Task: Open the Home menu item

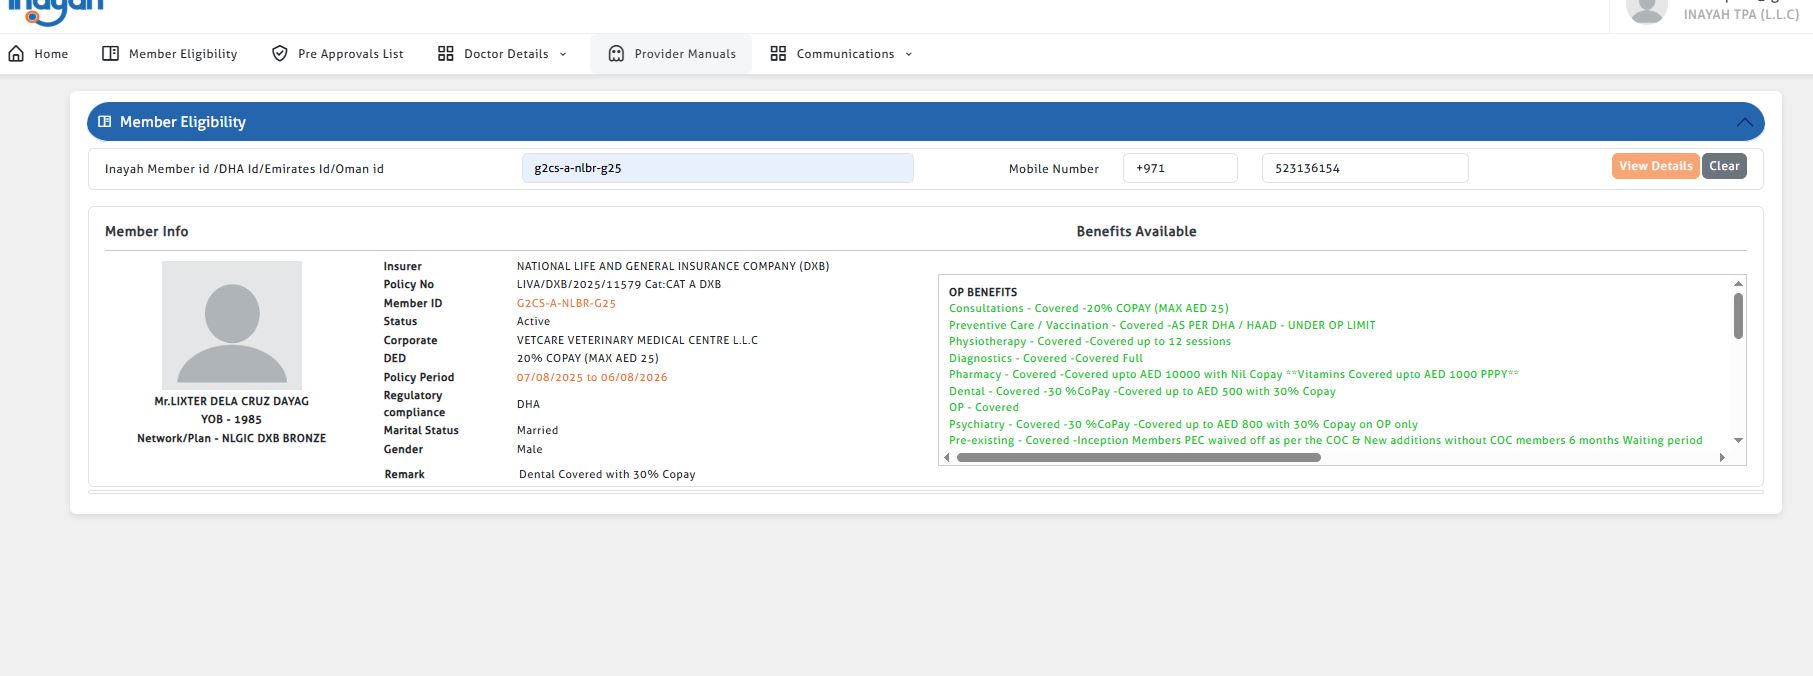Action: pos(39,54)
